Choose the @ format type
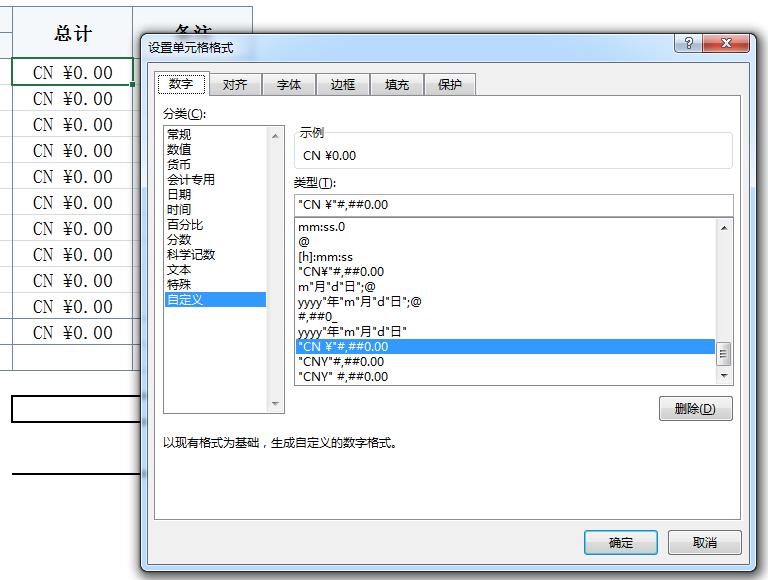 click(505, 242)
